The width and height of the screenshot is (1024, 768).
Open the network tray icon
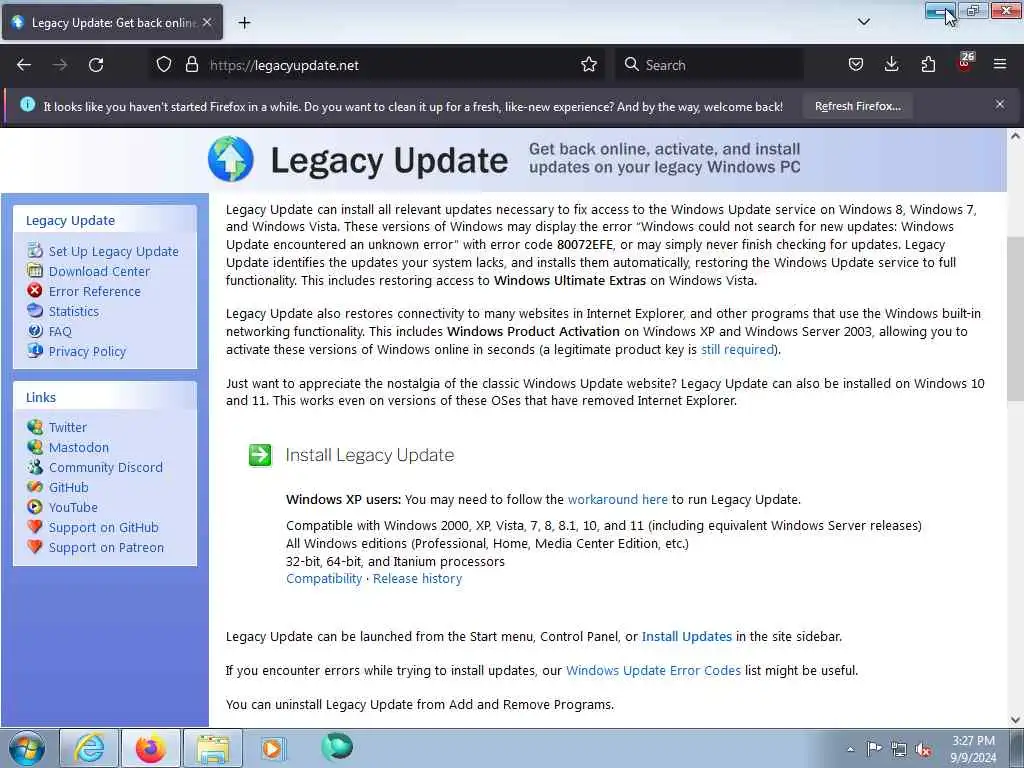[899, 749]
